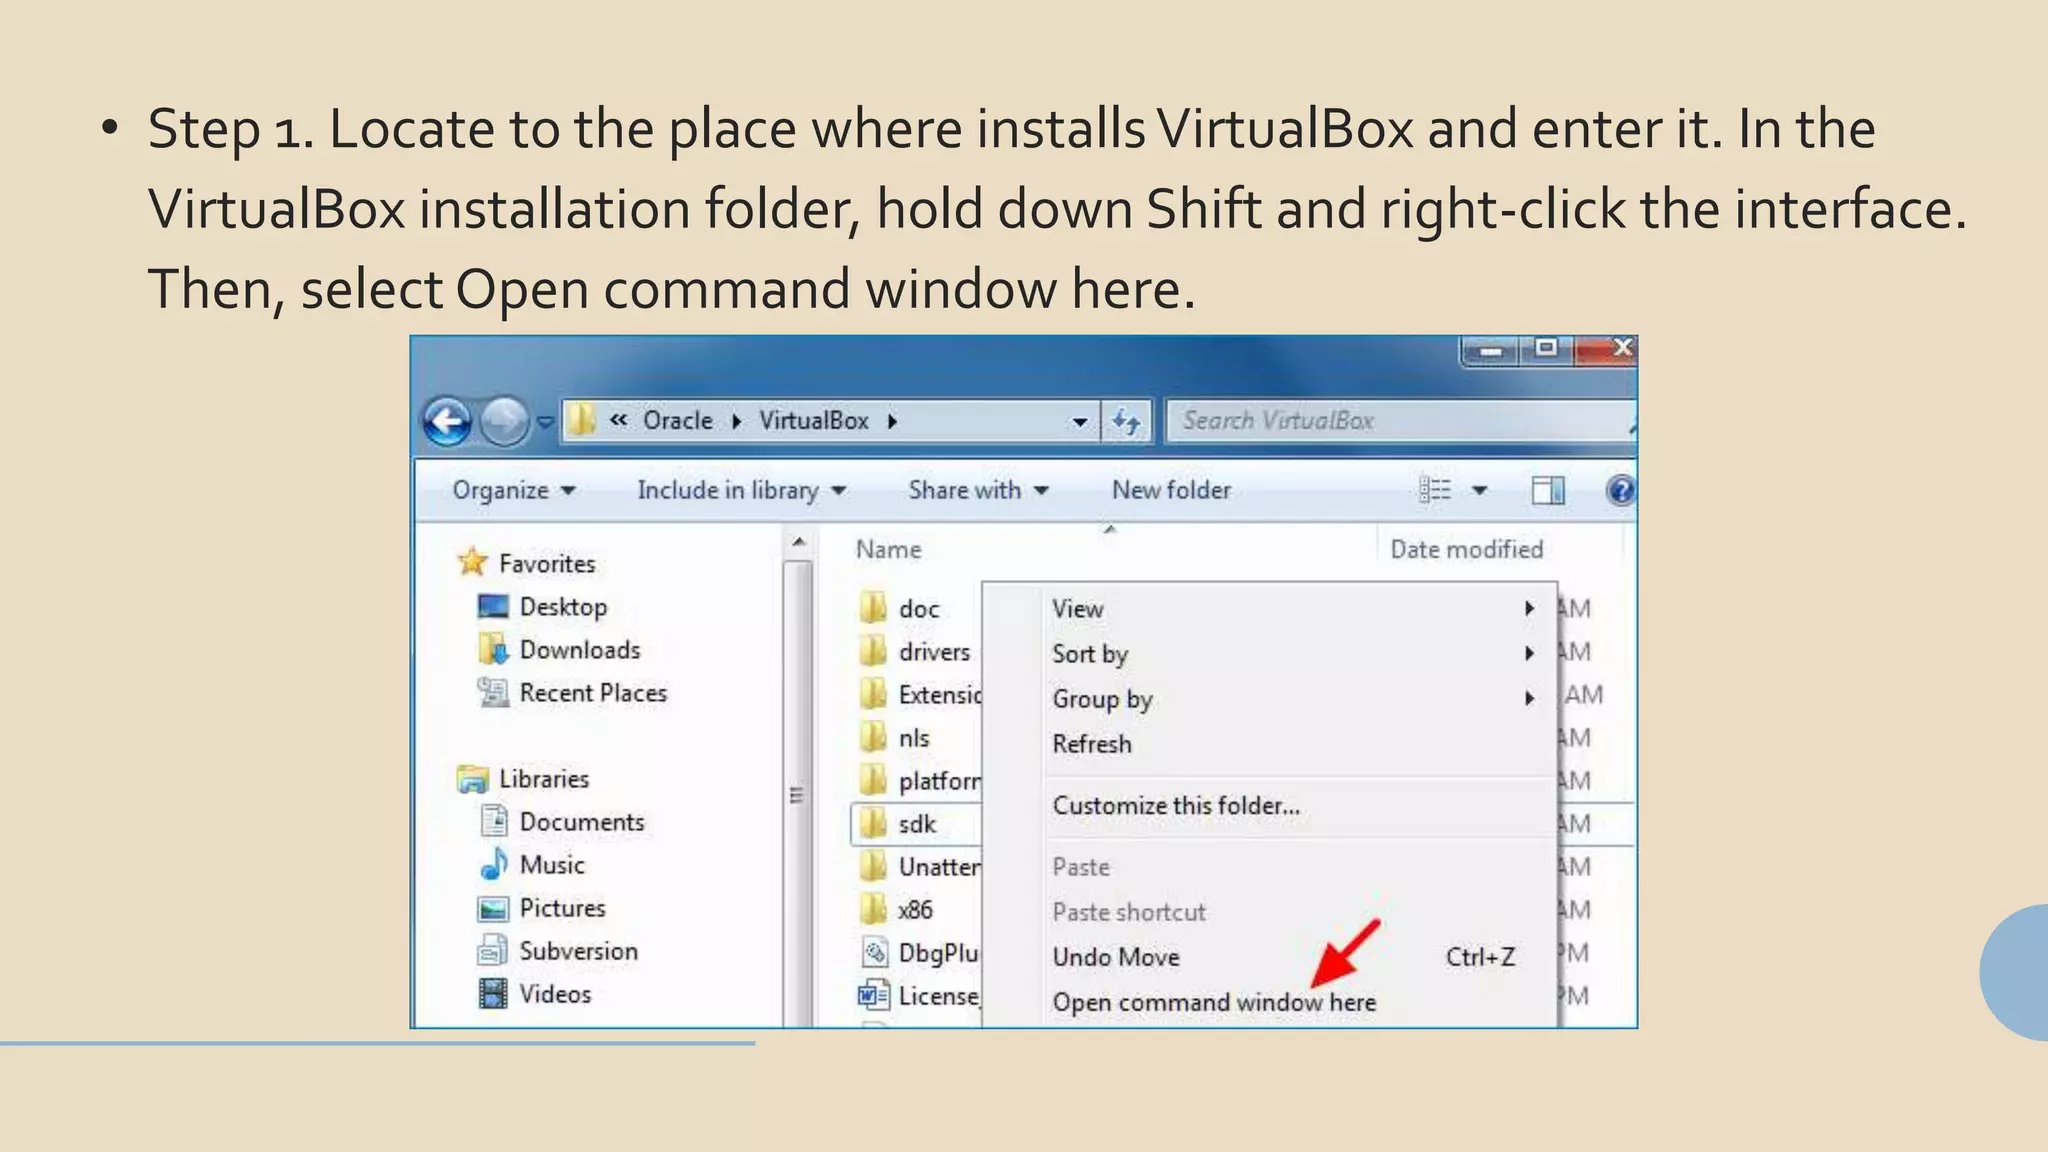This screenshot has width=2048, height=1152.
Task: Click the Forward navigation arrow button
Action: click(505, 421)
